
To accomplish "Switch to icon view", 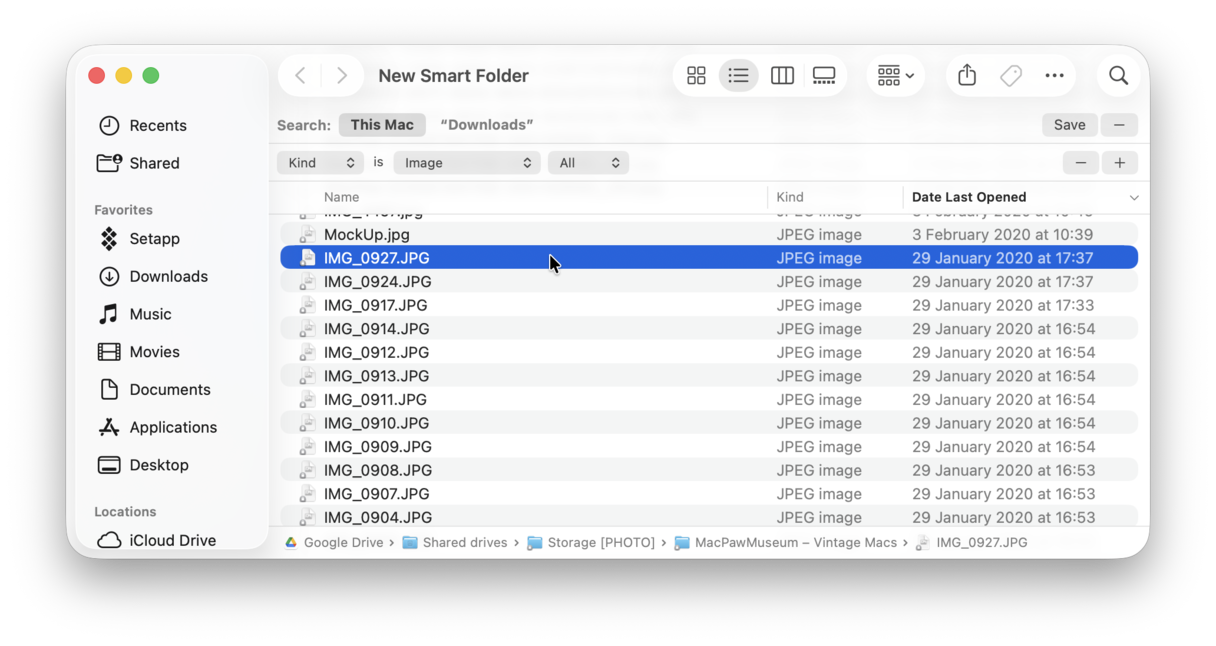I will point(696,75).
